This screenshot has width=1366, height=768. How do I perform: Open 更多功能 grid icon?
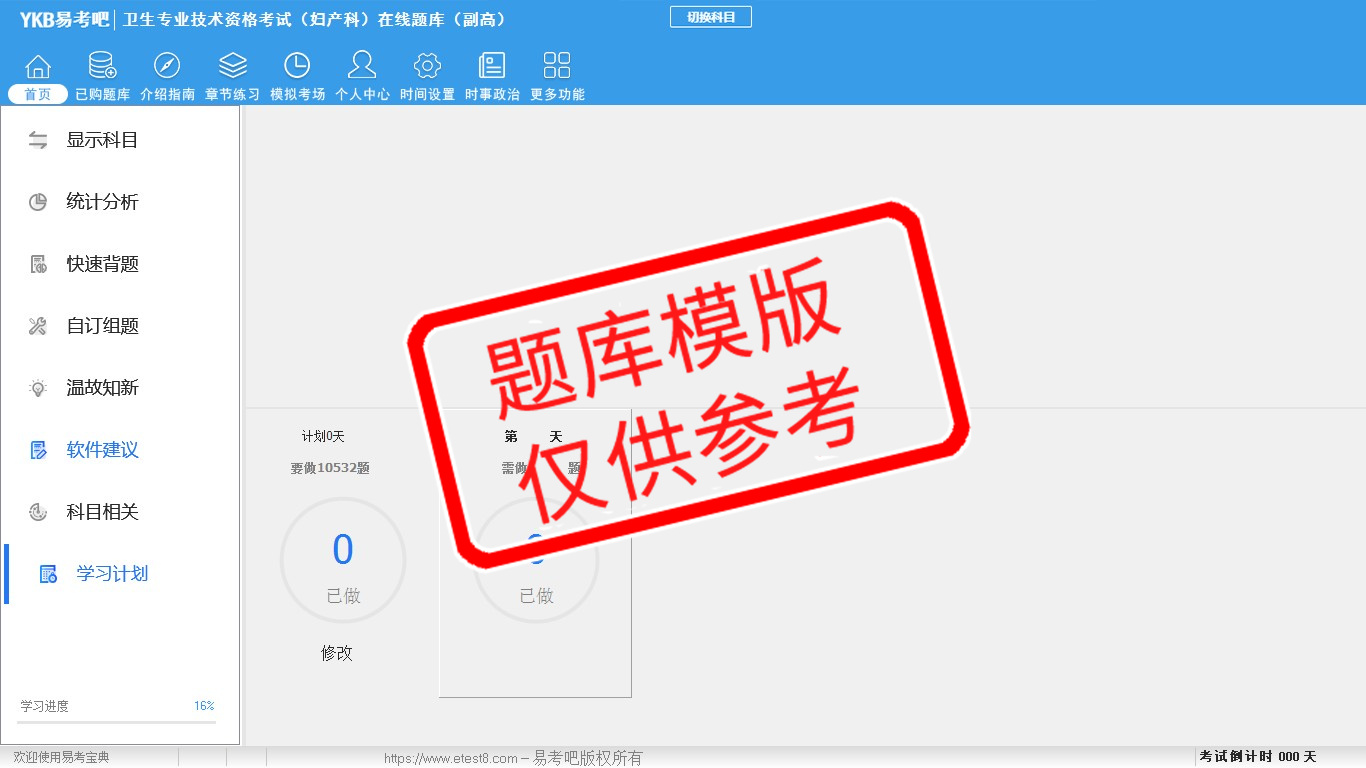(x=557, y=67)
